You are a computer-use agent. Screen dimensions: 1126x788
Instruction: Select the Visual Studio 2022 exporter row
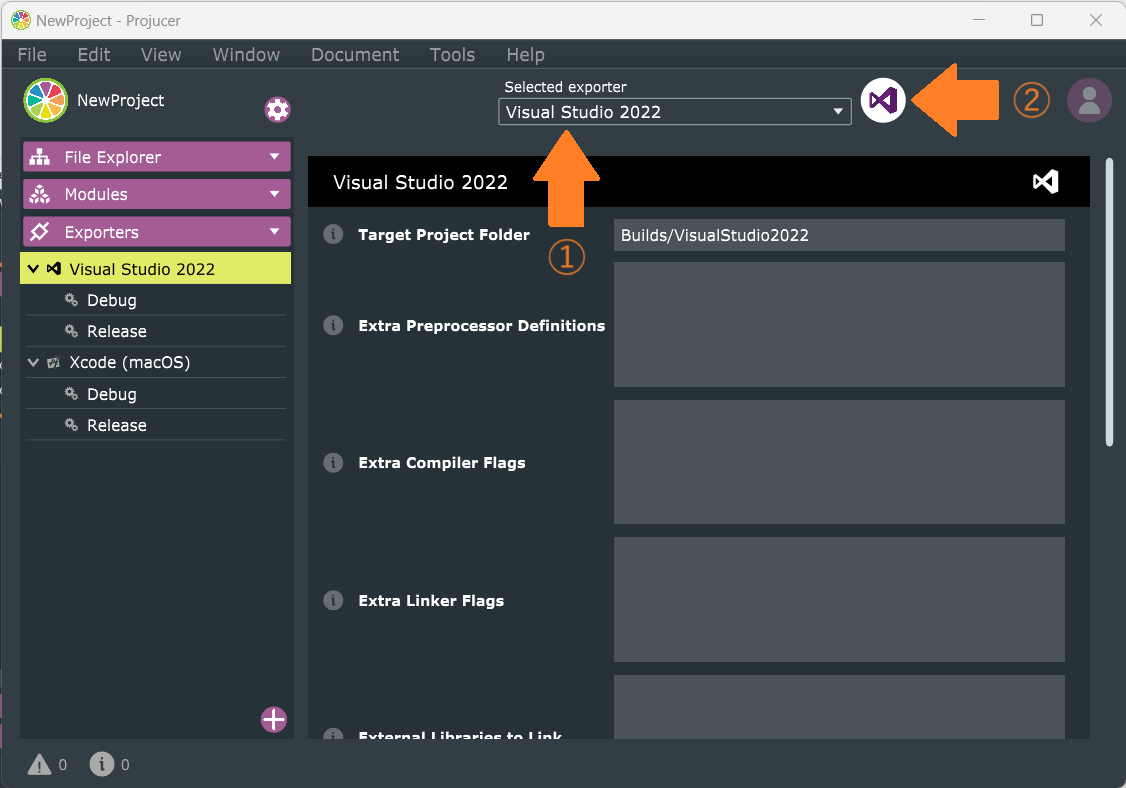tap(155, 268)
